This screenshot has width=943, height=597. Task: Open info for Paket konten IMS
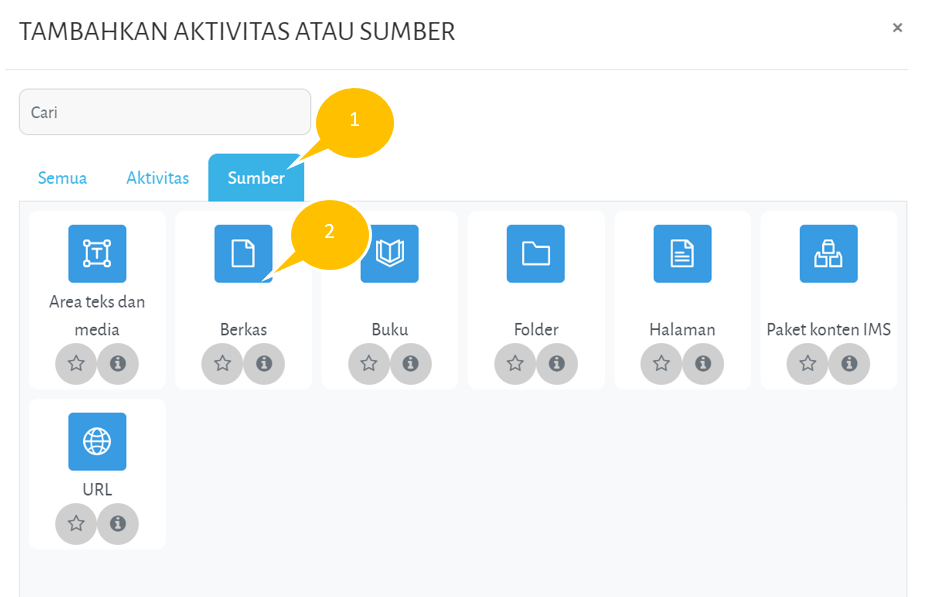click(849, 364)
